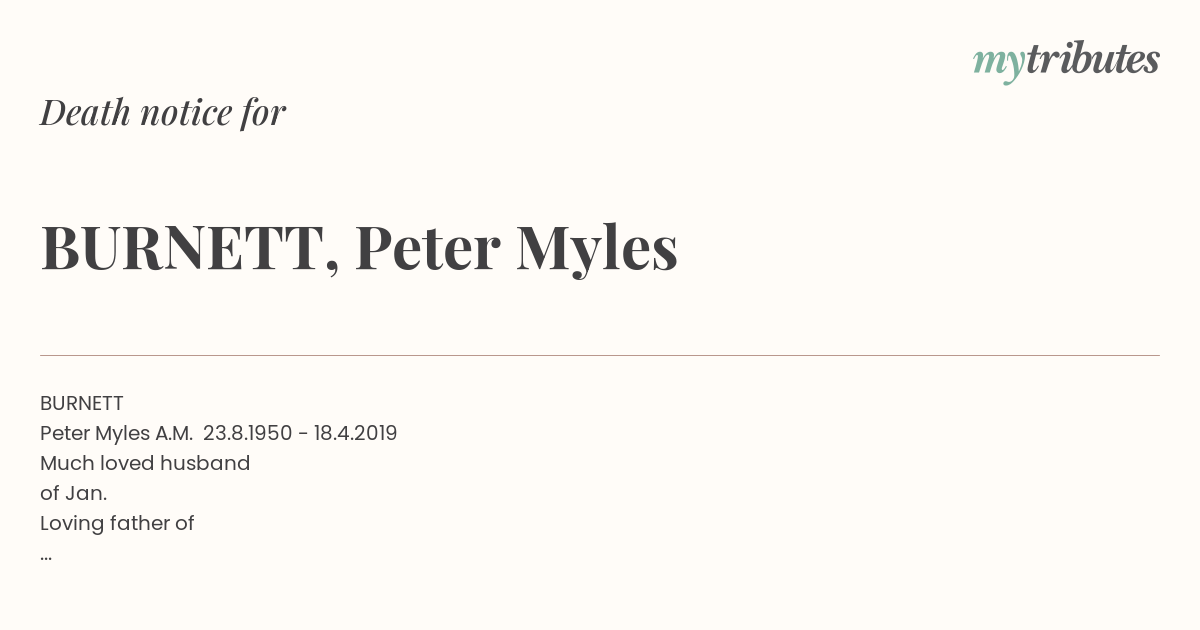The width and height of the screenshot is (1200, 630).
Task: Click the birth date 23.8.1950
Action: click(247, 433)
